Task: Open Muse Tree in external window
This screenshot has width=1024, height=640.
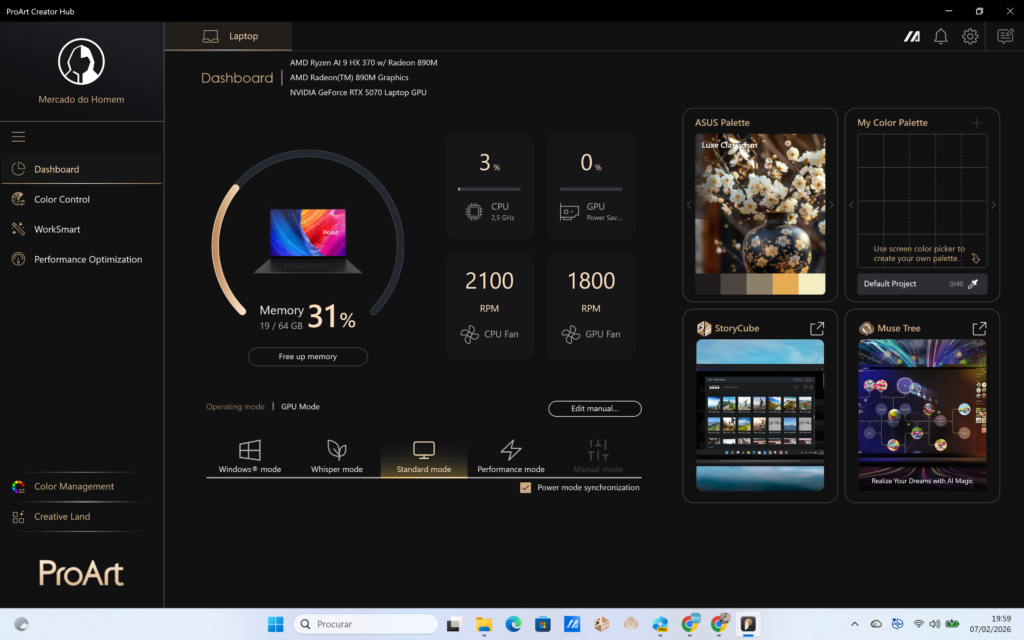Action: pyautogui.click(x=979, y=327)
